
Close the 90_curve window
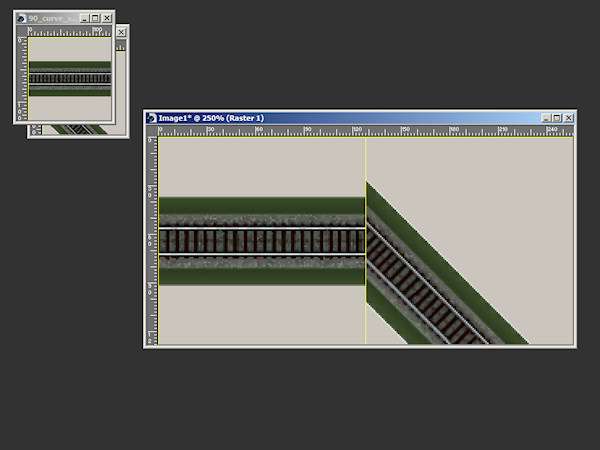click(107, 18)
